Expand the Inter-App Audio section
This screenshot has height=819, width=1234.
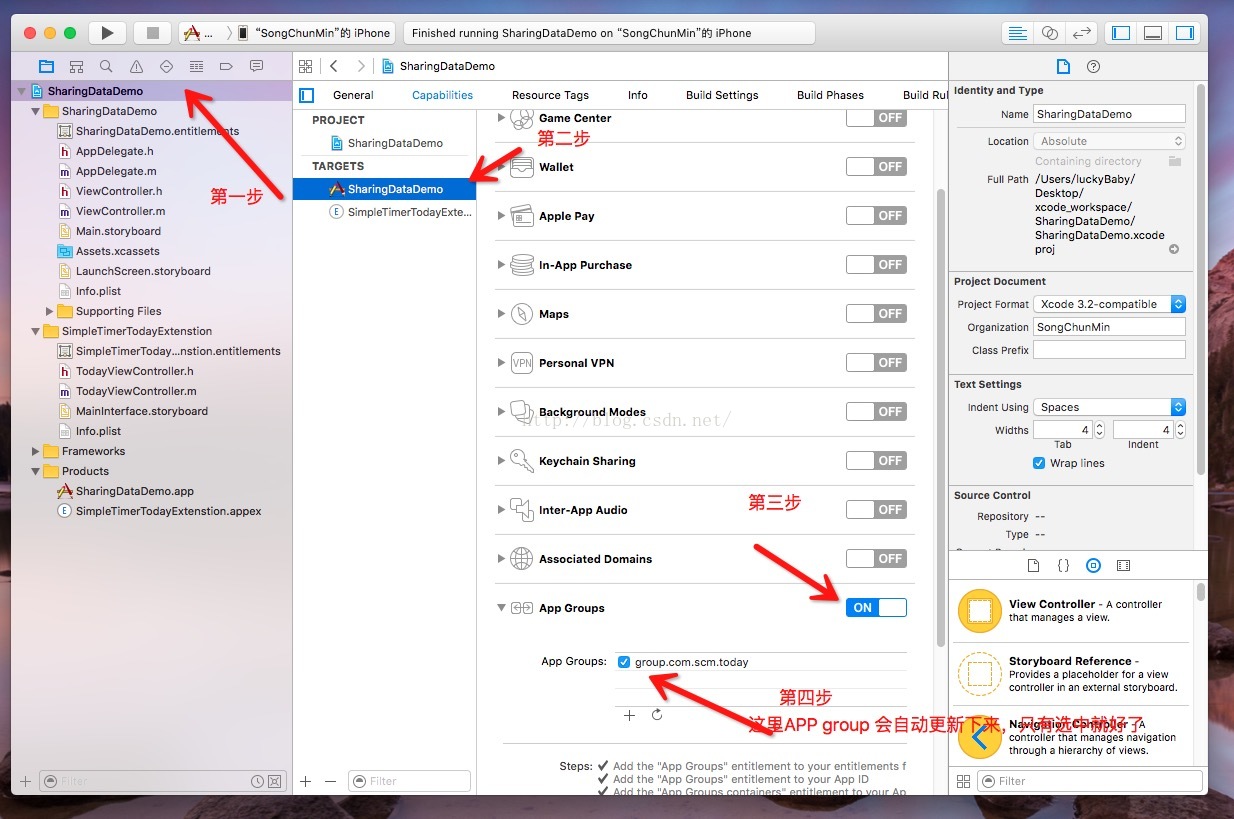click(502, 510)
